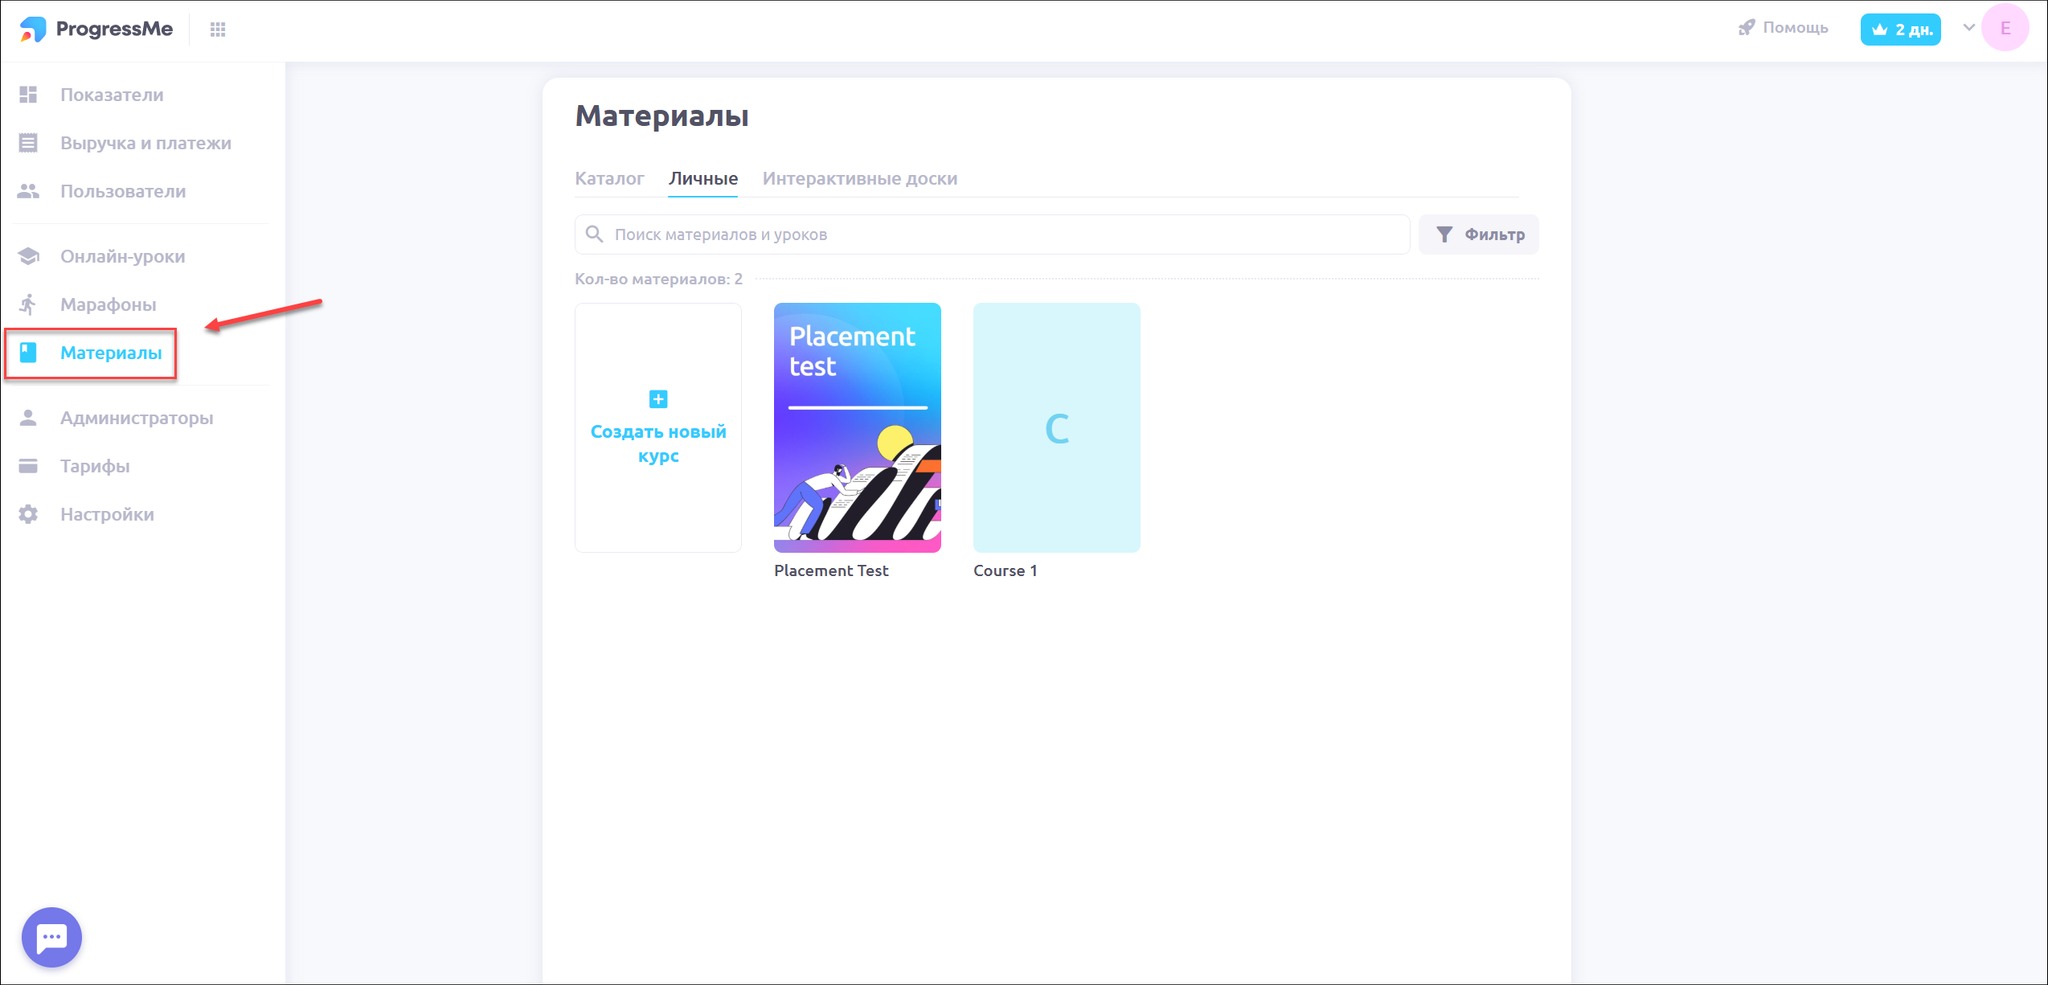Click the plus icon to create course

[x=658, y=399]
